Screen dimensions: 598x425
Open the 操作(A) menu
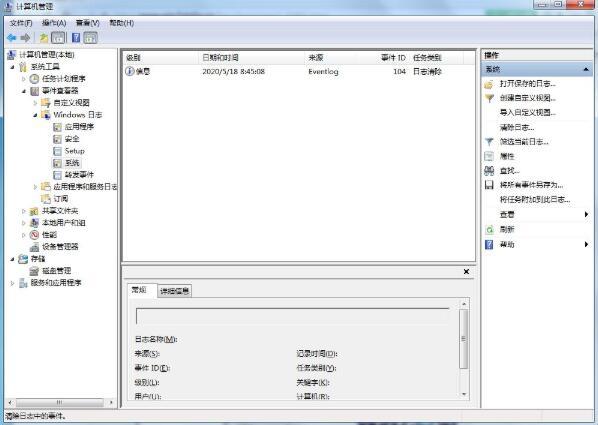point(54,23)
